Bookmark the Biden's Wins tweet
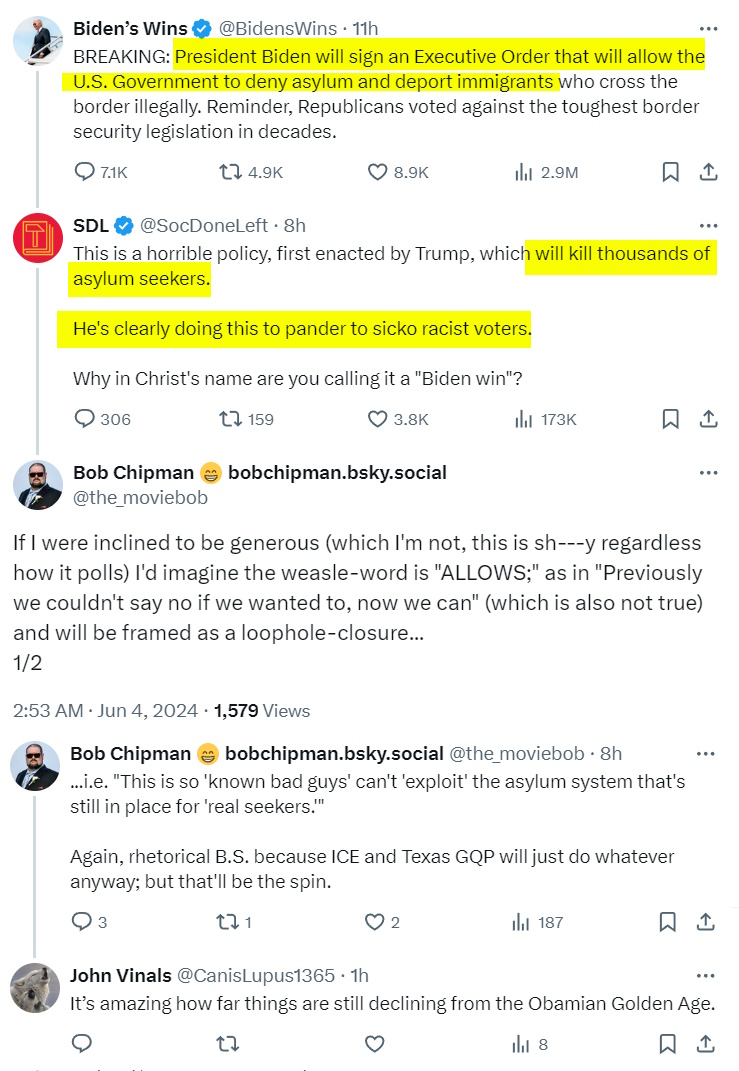 click(x=671, y=172)
